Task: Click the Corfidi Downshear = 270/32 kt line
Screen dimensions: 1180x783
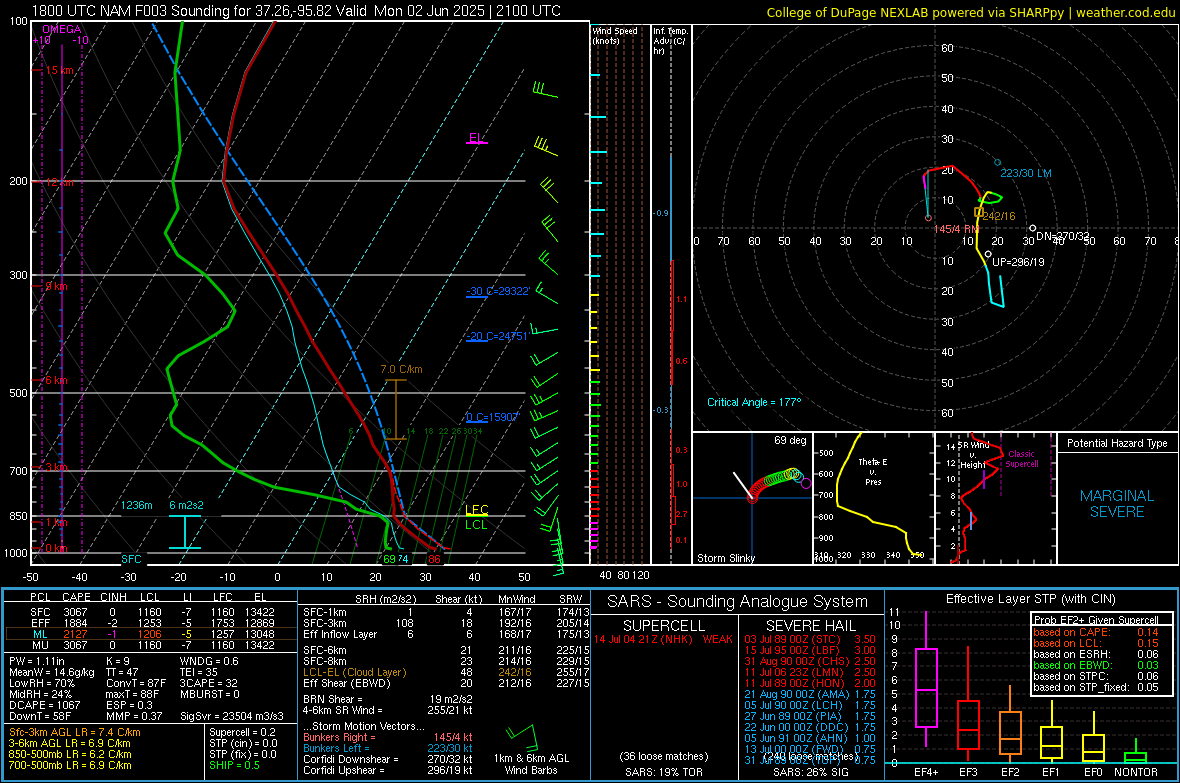Action: point(388,759)
